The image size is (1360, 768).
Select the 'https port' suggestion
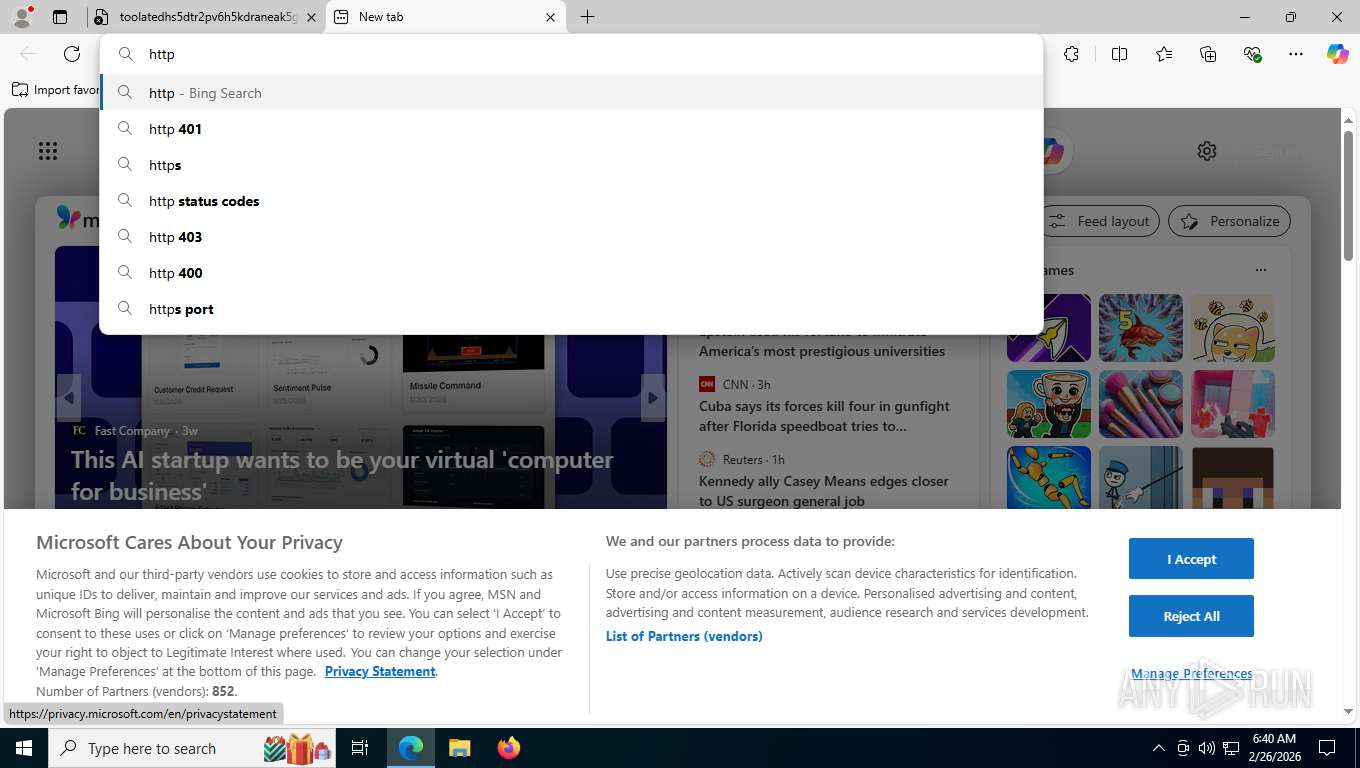[571, 309]
